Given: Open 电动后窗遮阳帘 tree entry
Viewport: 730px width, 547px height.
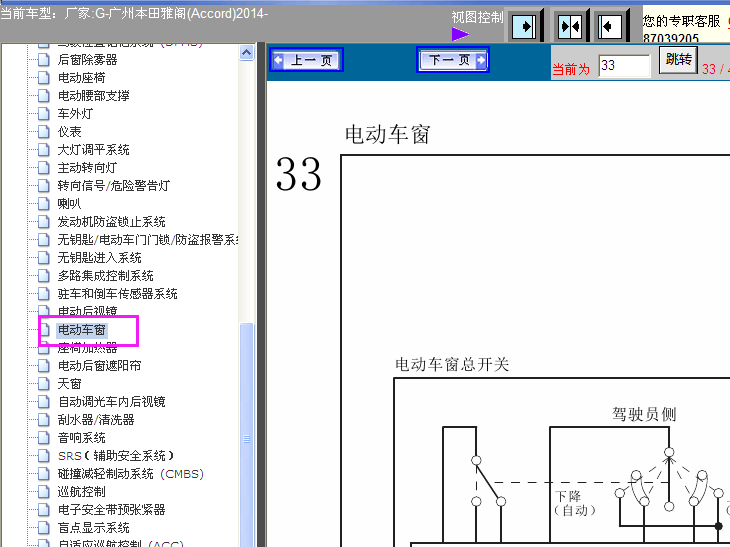Looking at the screenshot, I should click(x=99, y=365).
